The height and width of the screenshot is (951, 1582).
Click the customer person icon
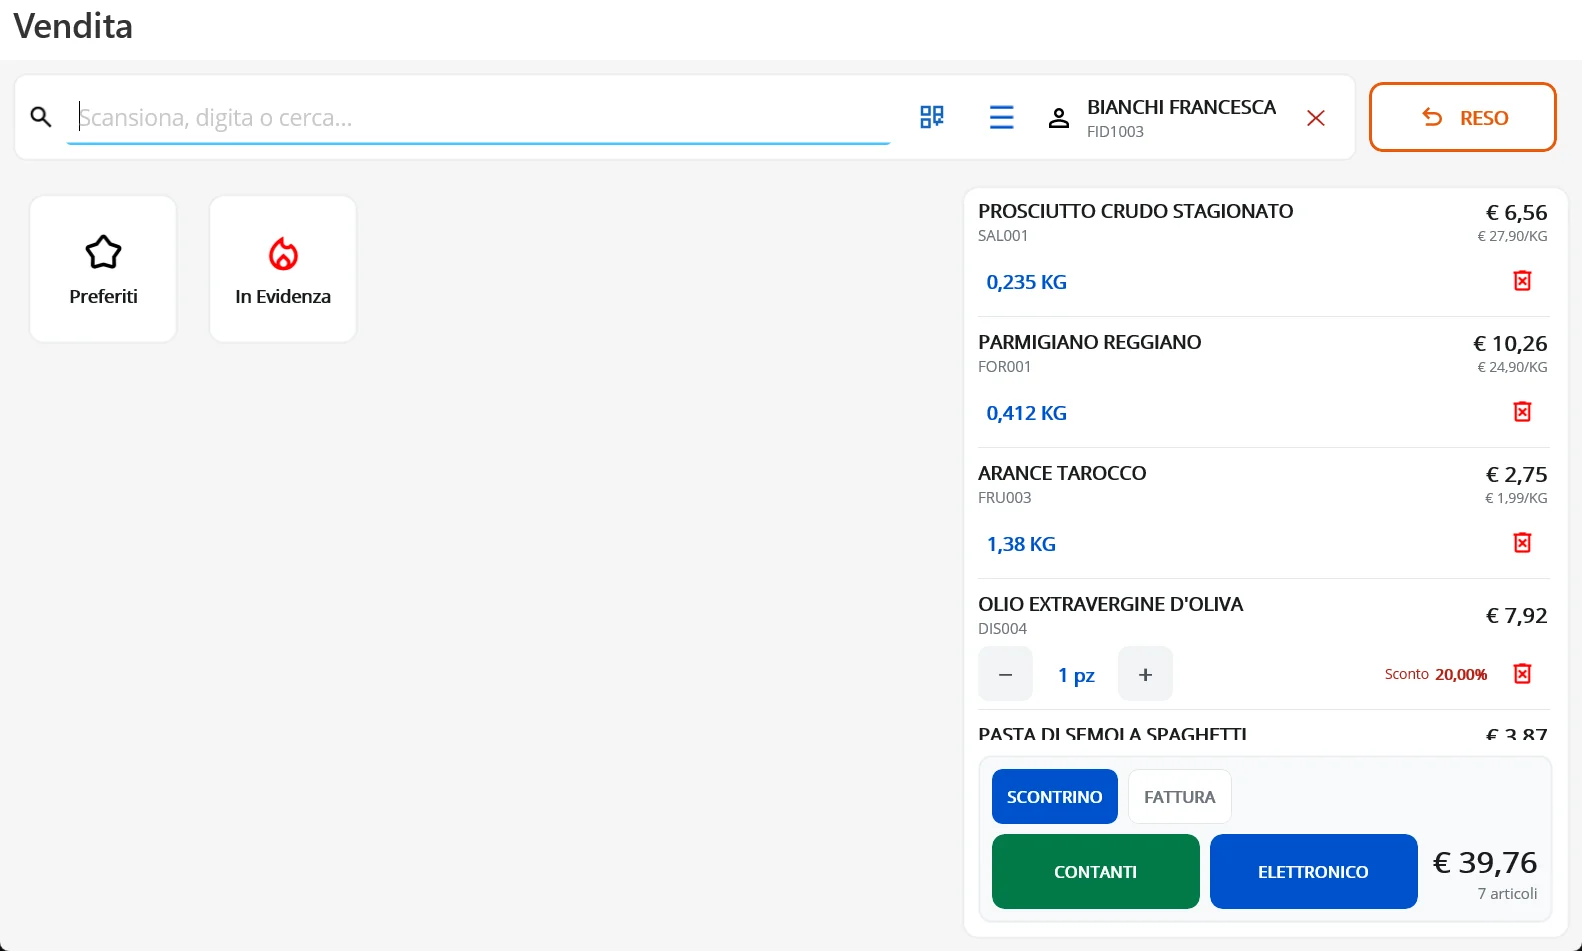point(1058,118)
